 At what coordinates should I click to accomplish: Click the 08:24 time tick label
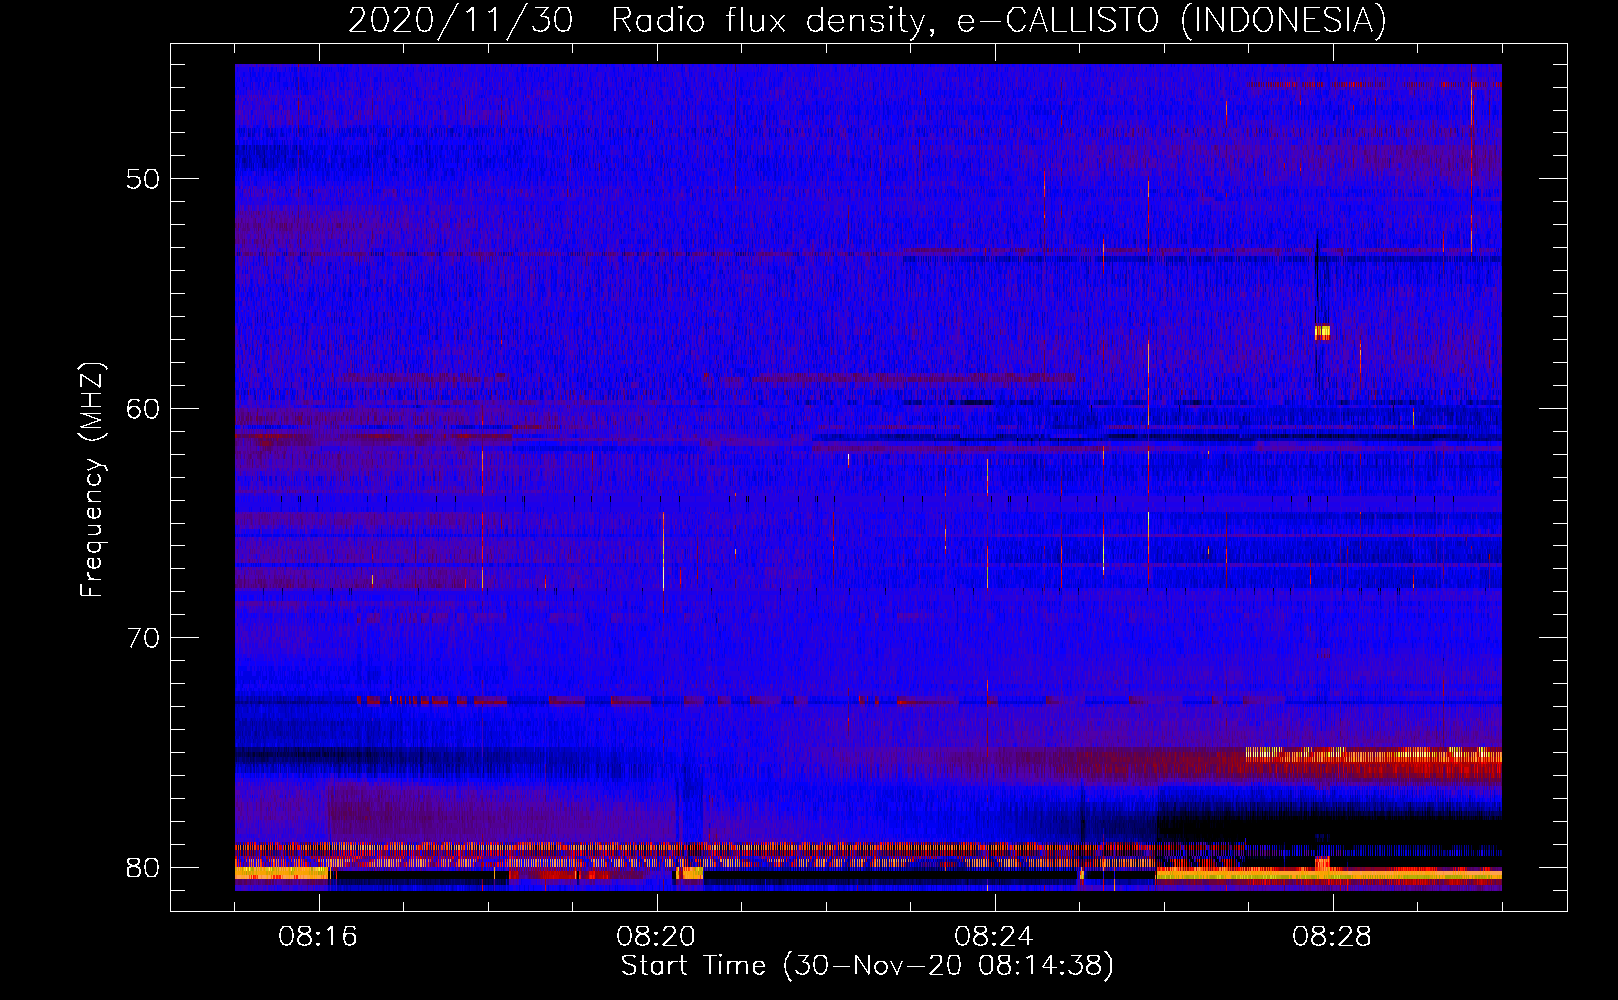(x=994, y=937)
